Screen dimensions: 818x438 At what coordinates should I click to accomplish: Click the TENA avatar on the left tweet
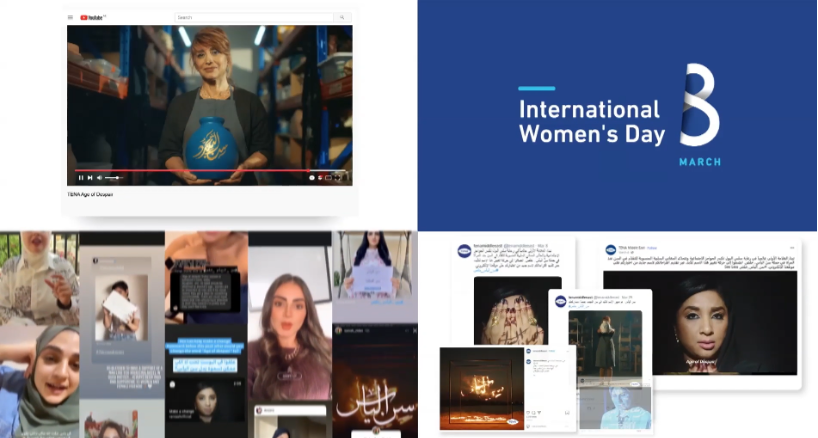pos(465,252)
